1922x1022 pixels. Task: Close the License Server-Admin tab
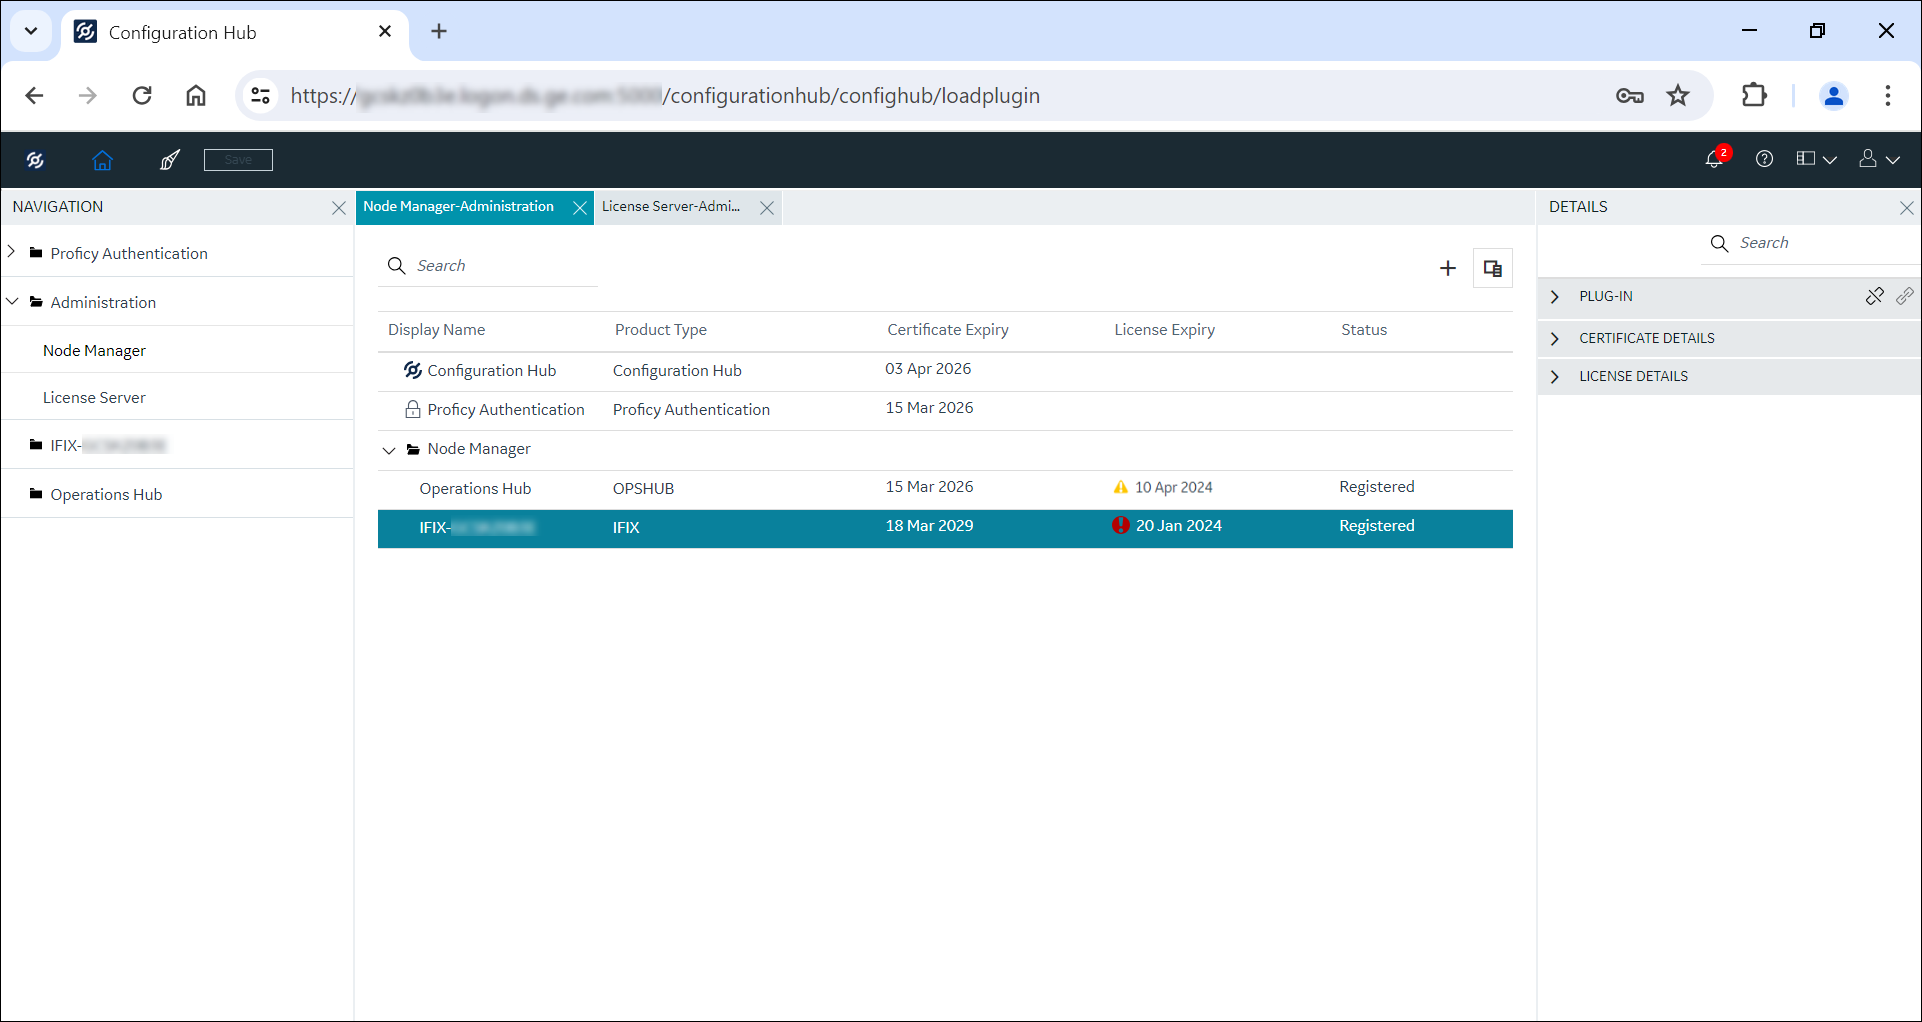pyautogui.click(x=767, y=208)
